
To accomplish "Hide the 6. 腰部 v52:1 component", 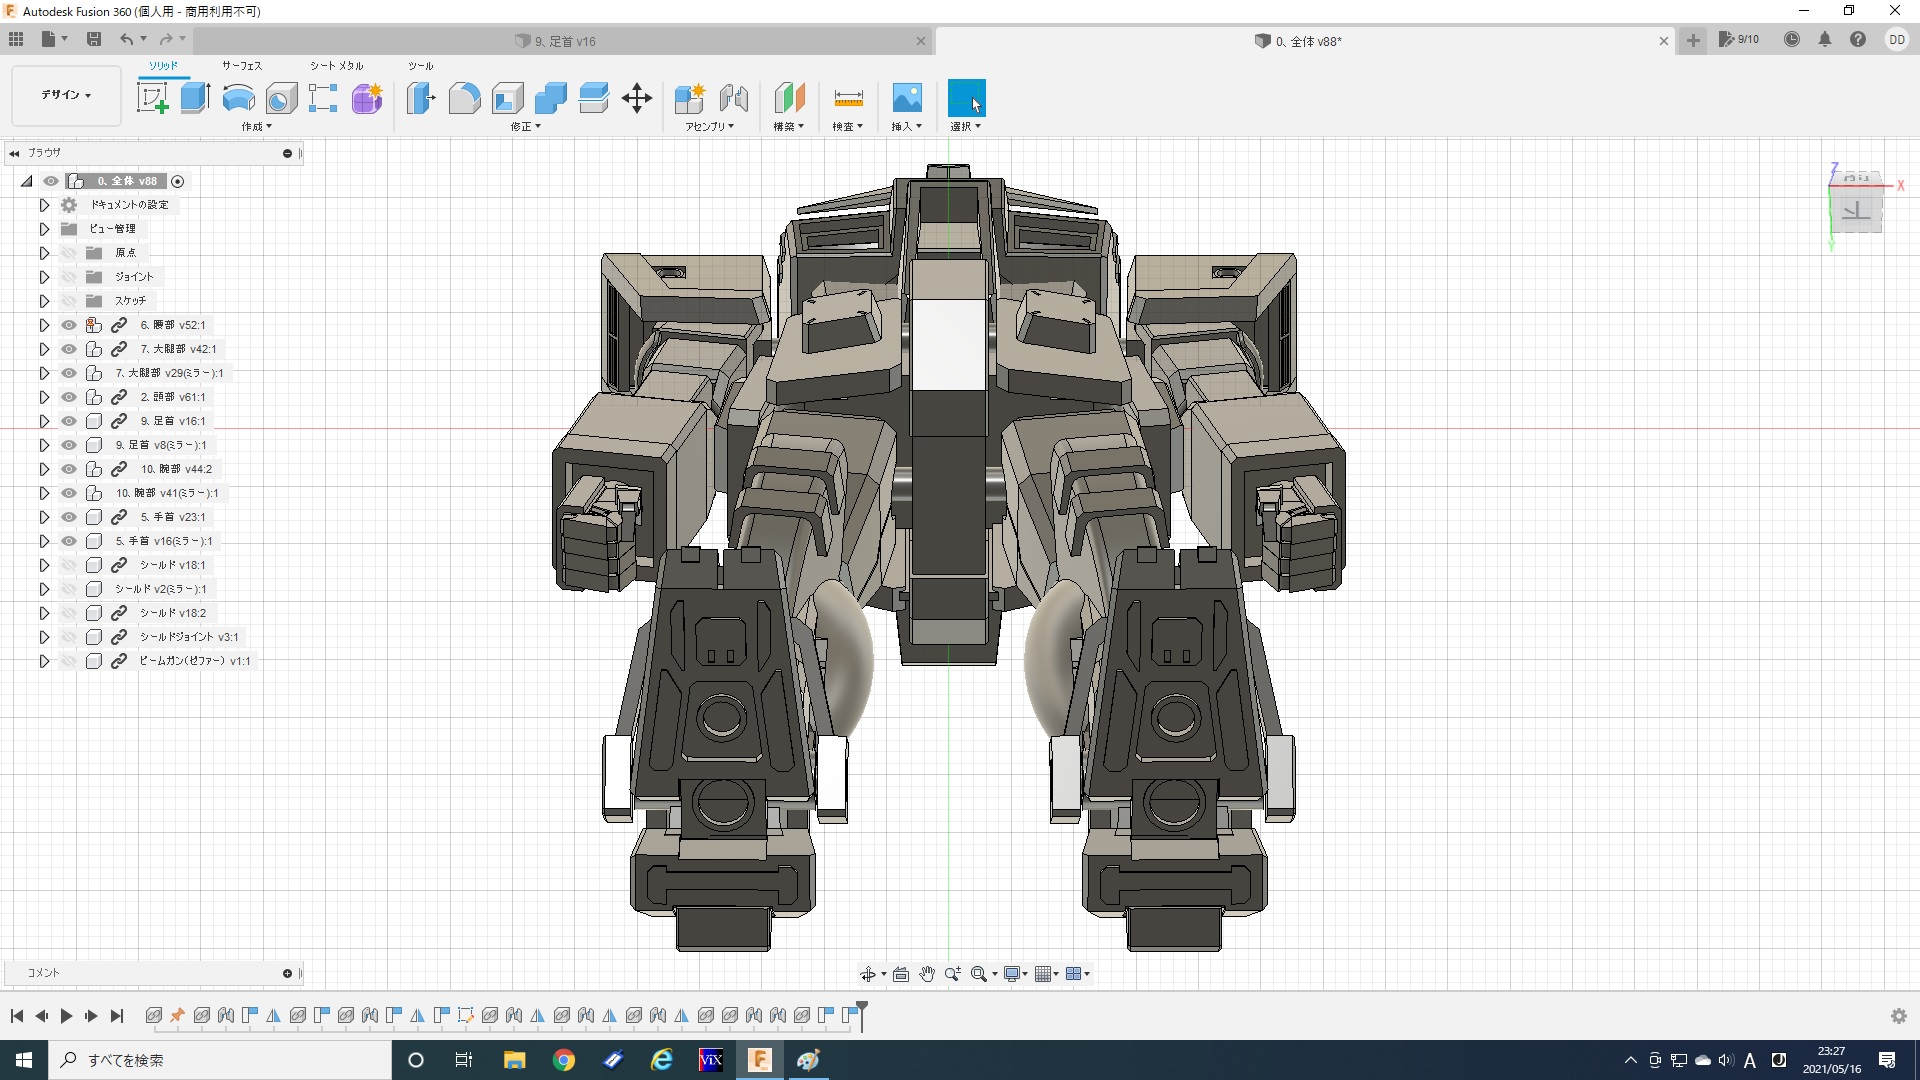I will 68,325.
